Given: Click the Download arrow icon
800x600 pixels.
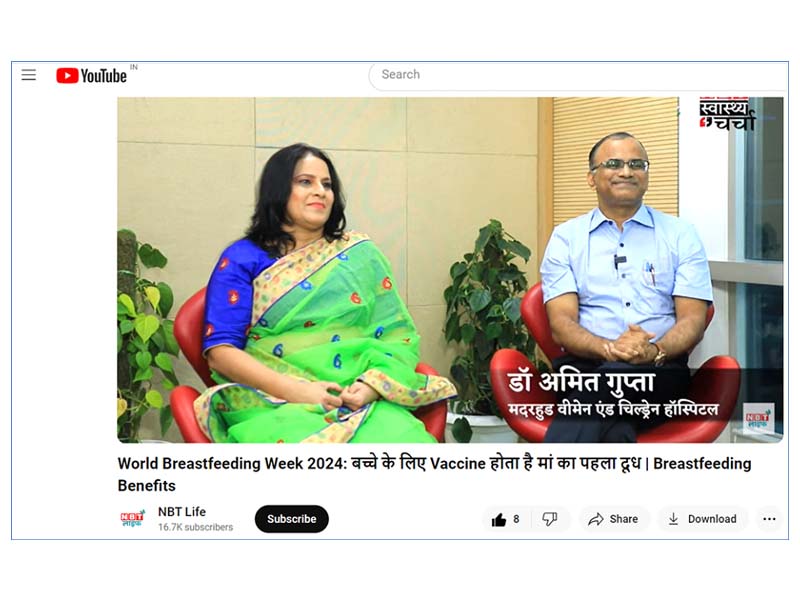Looking at the screenshot, I should (x=673, y=519).
